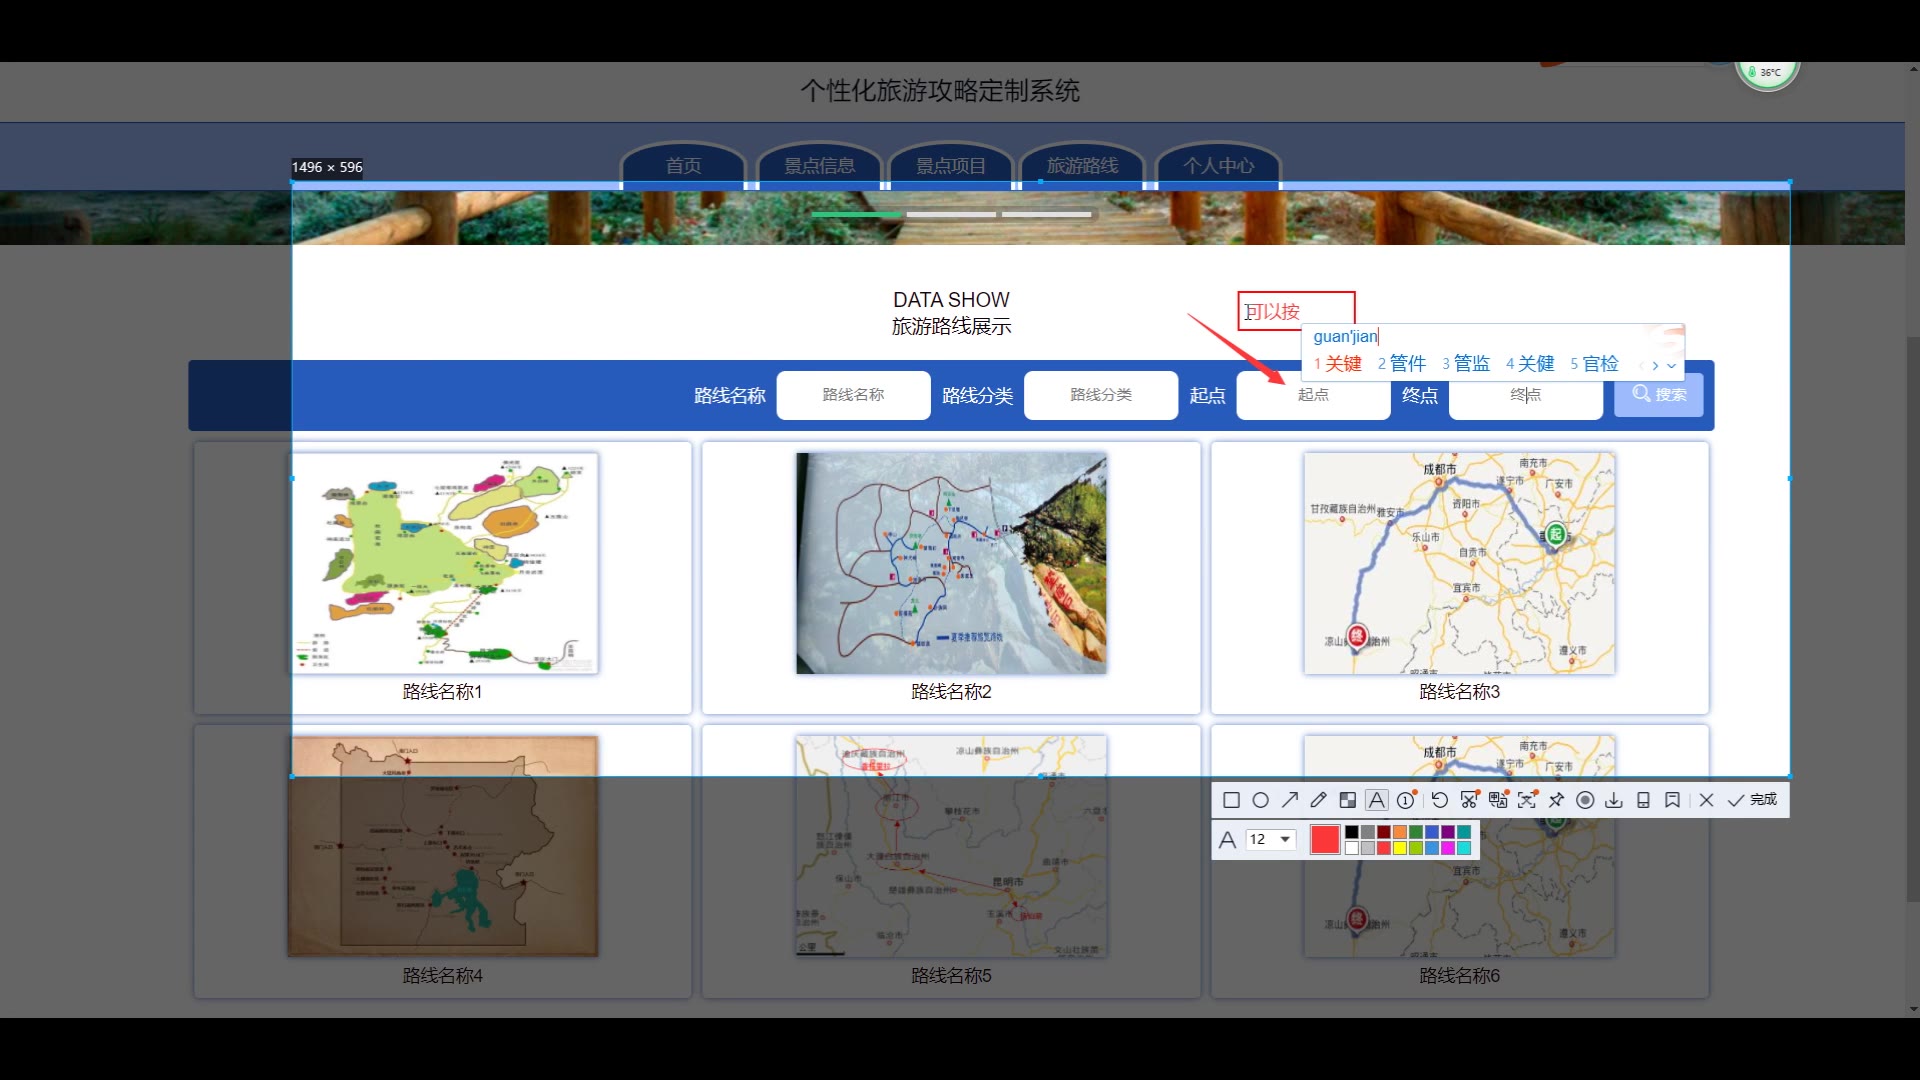Select the second carousel indicator bar
Viewport: 1920px width, 1080px height.
(951, 214)
